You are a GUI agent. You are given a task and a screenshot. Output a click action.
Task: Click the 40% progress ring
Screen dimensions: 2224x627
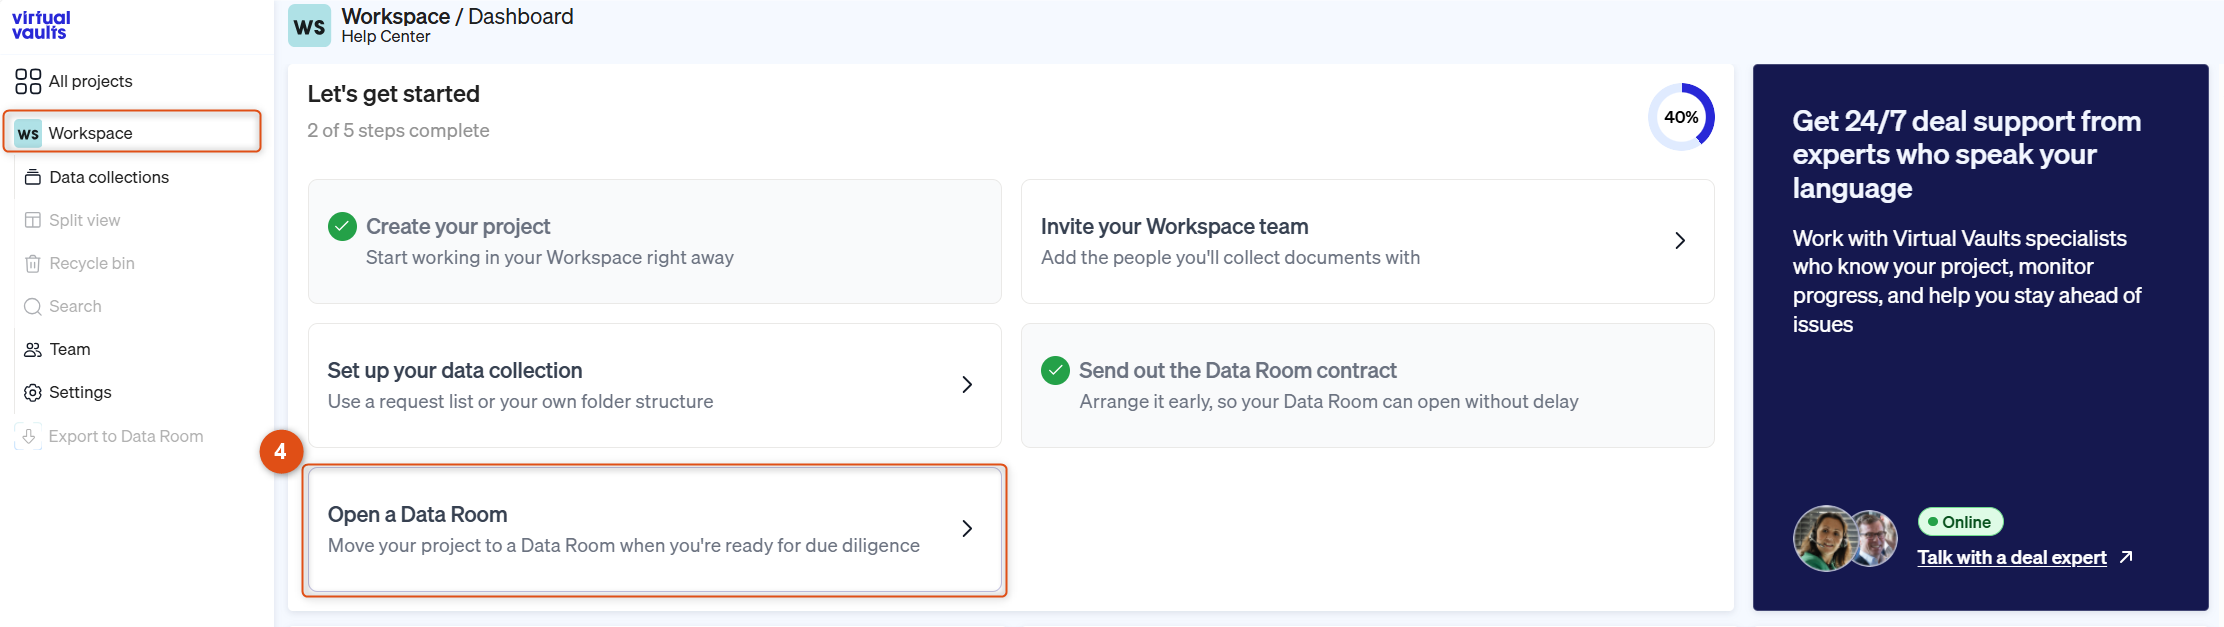tap(1681, 117)
